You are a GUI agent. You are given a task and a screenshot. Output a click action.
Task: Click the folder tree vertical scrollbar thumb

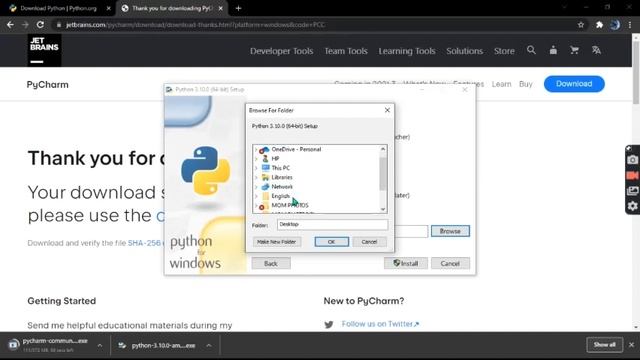tap(383, 173)
